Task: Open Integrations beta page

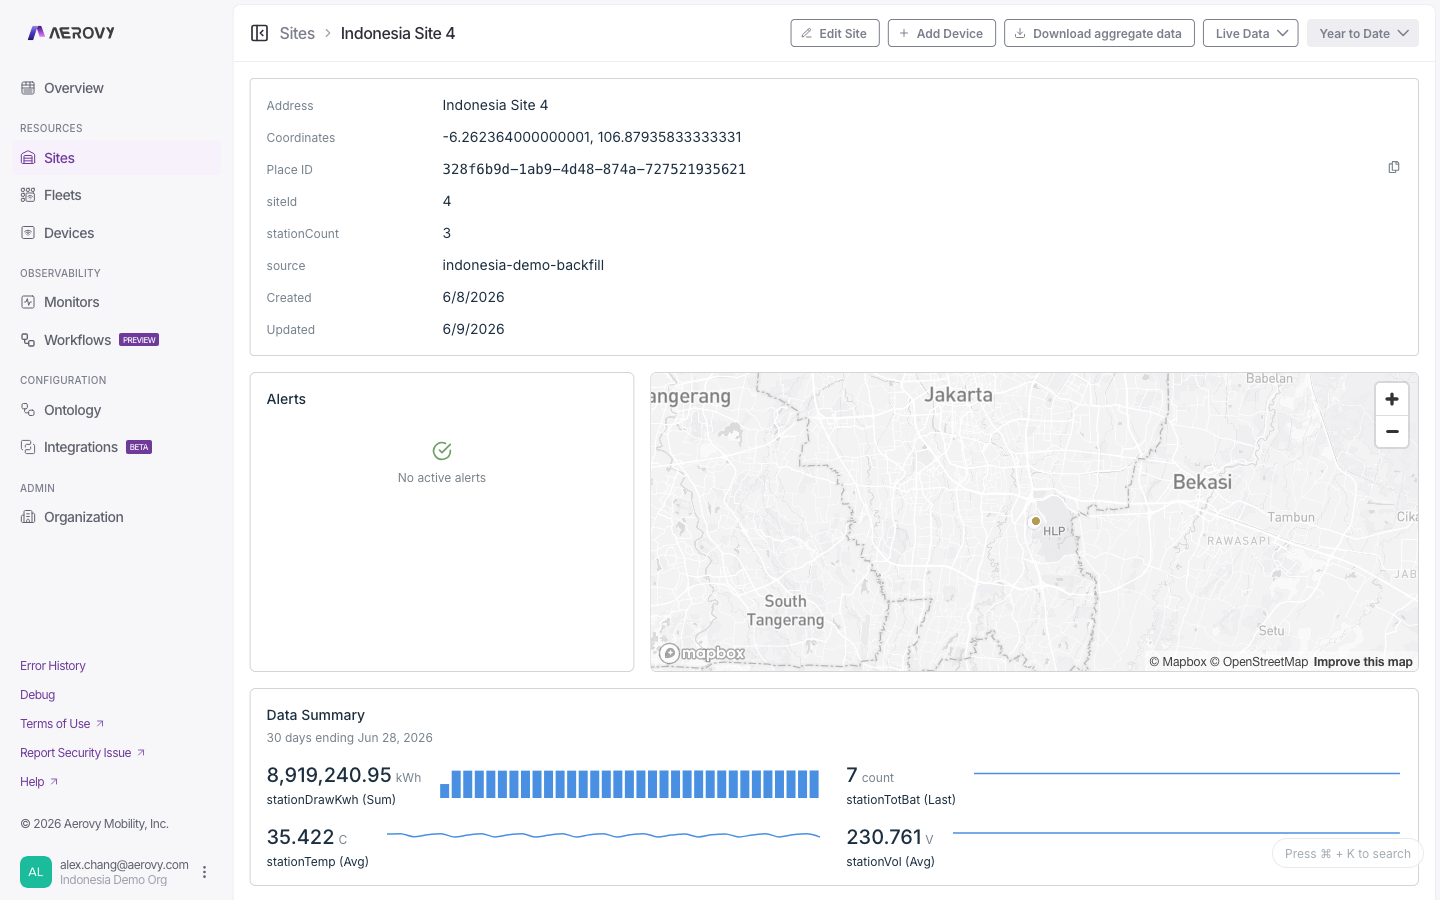Action: click(x=116, y=447)
